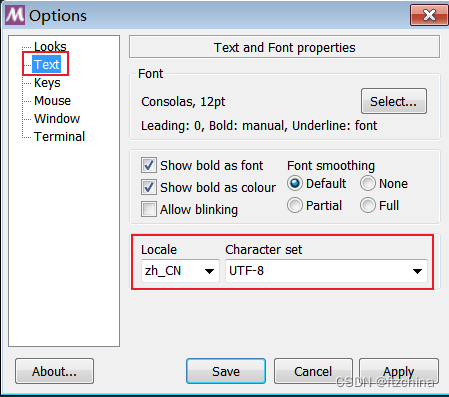Uncheck Show bold as colour
The width and height of the screenshot is (449, 397).
click(x=149, y=187)
